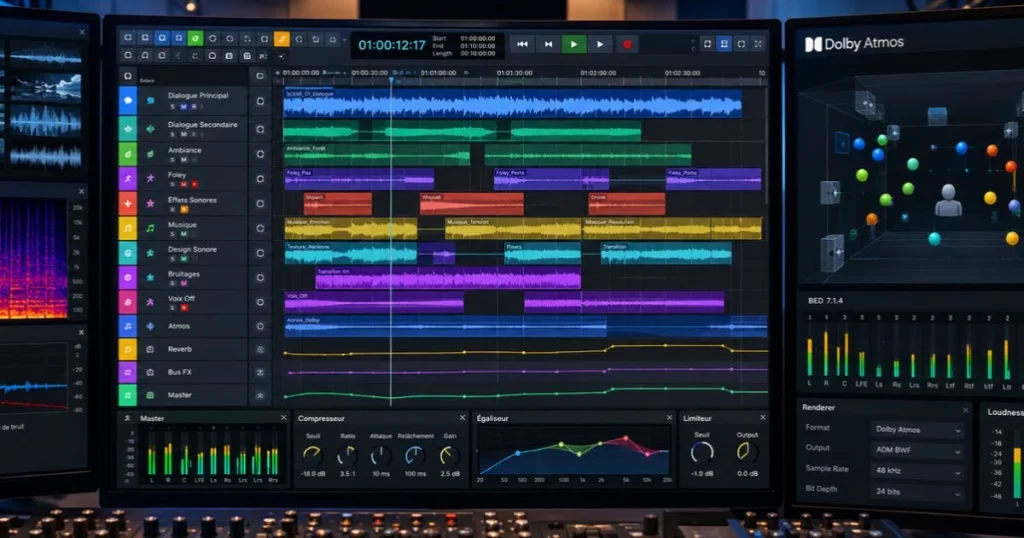Click the orange highlighted button in top toolbar
1024x538 pixels.
(x=281, y=39)
